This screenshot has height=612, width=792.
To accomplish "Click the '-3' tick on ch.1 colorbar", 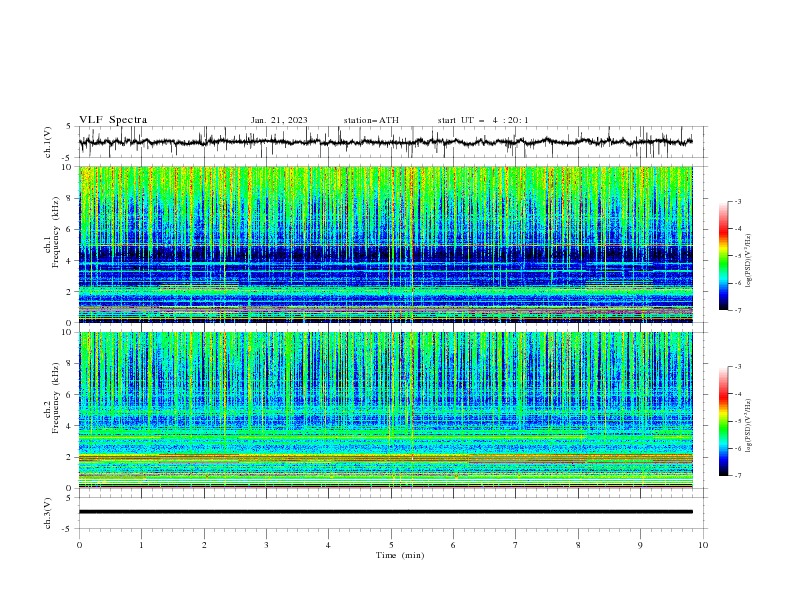I will point(738,201).
